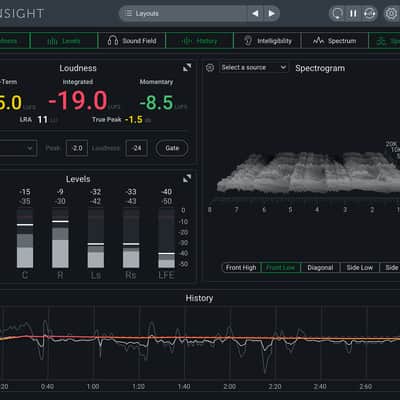Click the Loudness panel title
This screenshot has width=400, height=400.
tap(78, 68)
